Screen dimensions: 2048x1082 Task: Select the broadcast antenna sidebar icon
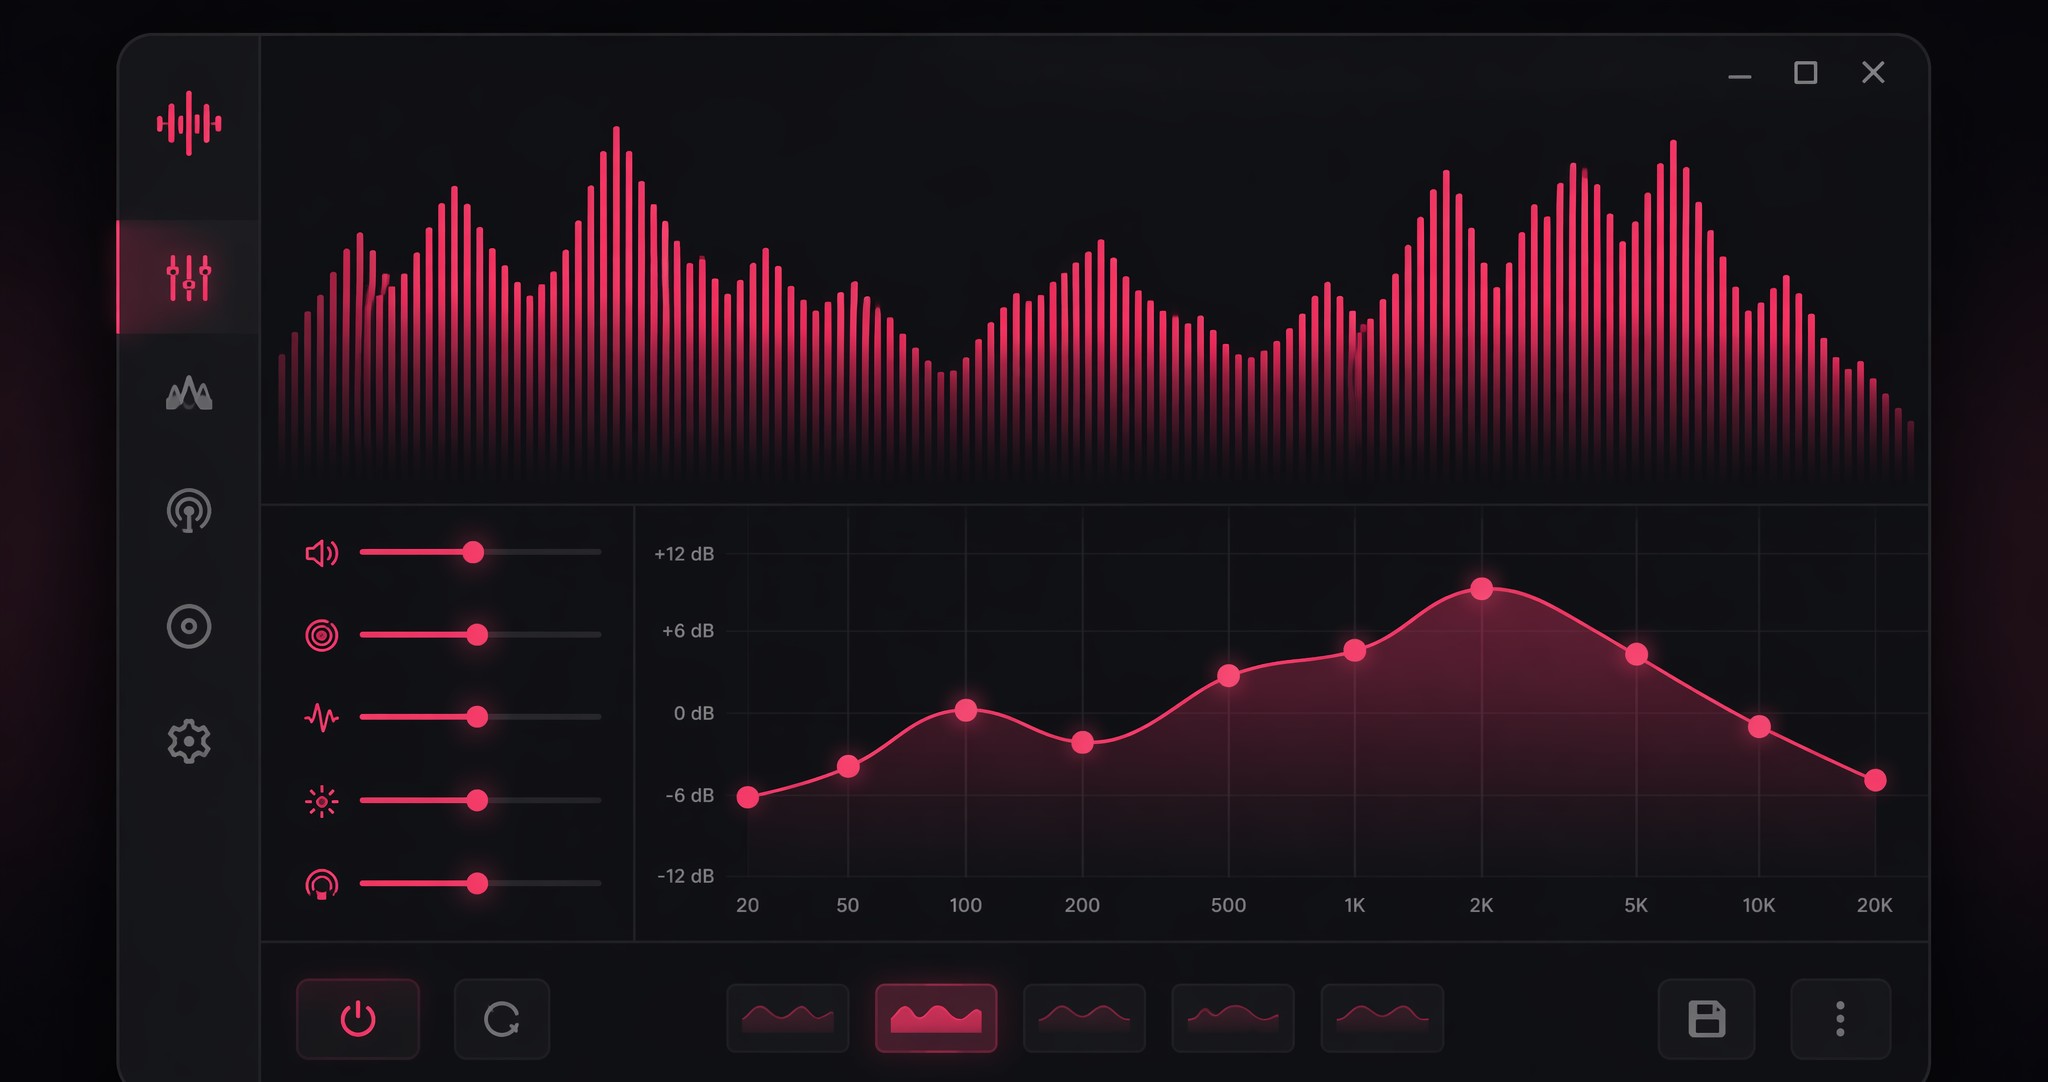pyautogui.click(x=188, y=510)
